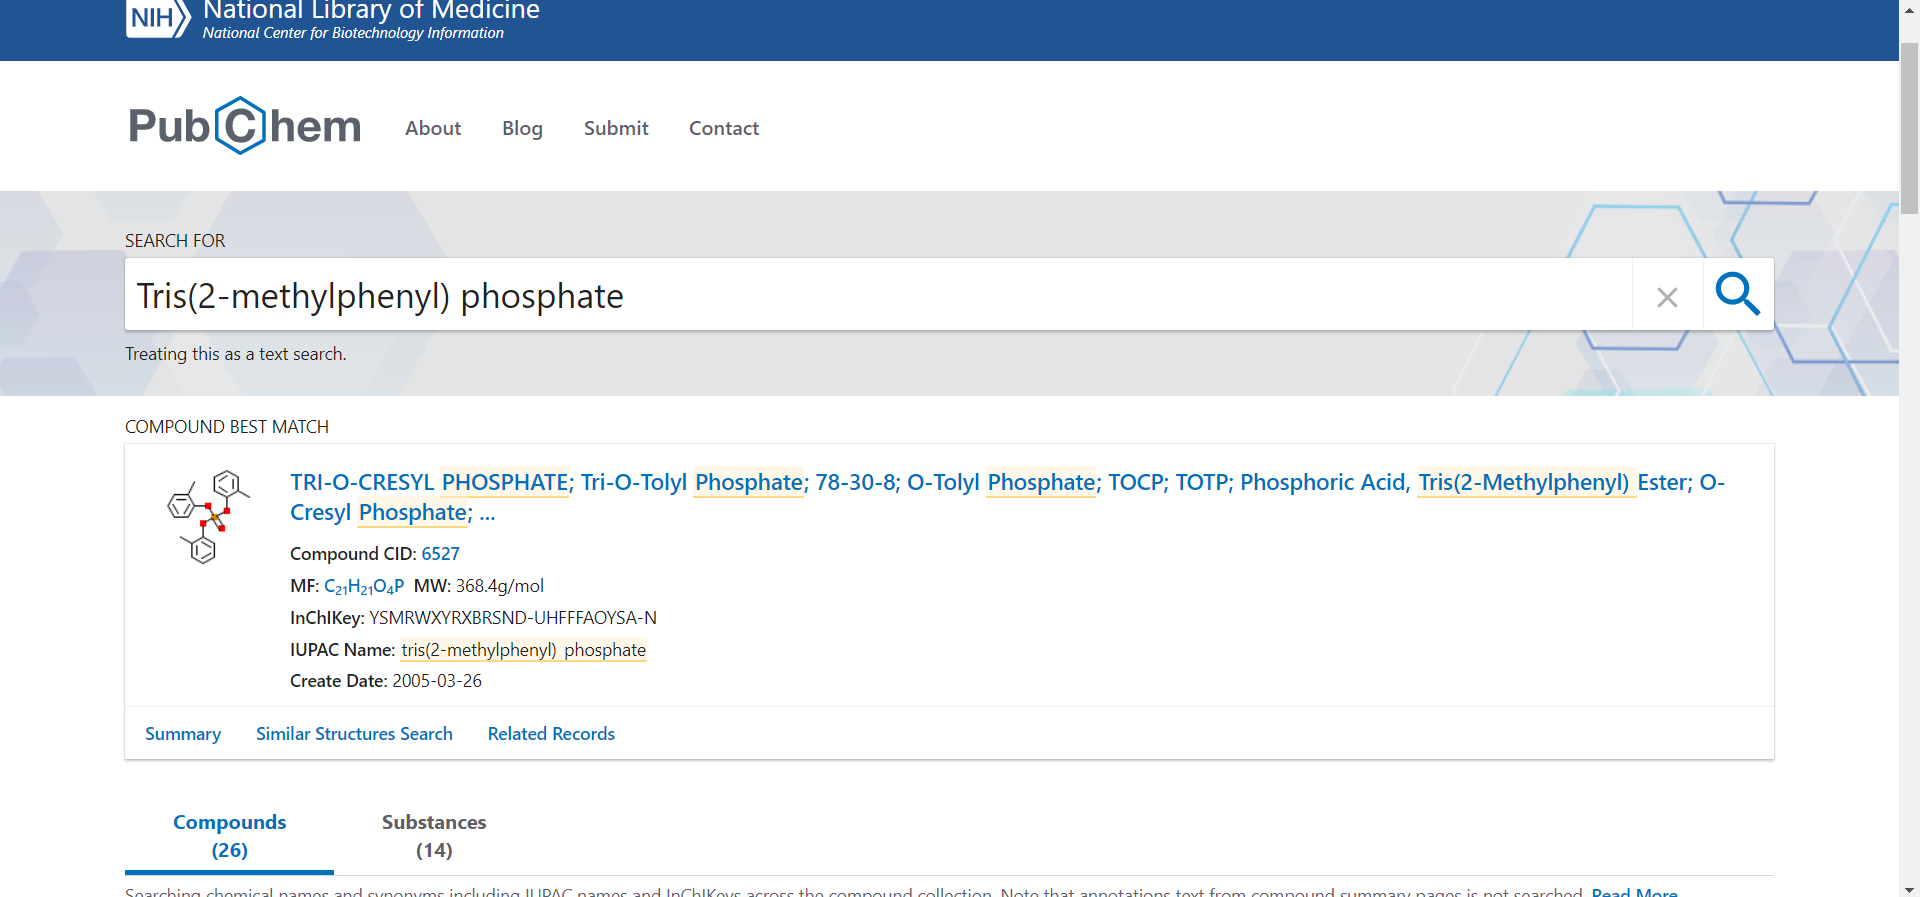Click scrollbar down arrow
Screen dimensions: 1920x897
coord(1909,888)
